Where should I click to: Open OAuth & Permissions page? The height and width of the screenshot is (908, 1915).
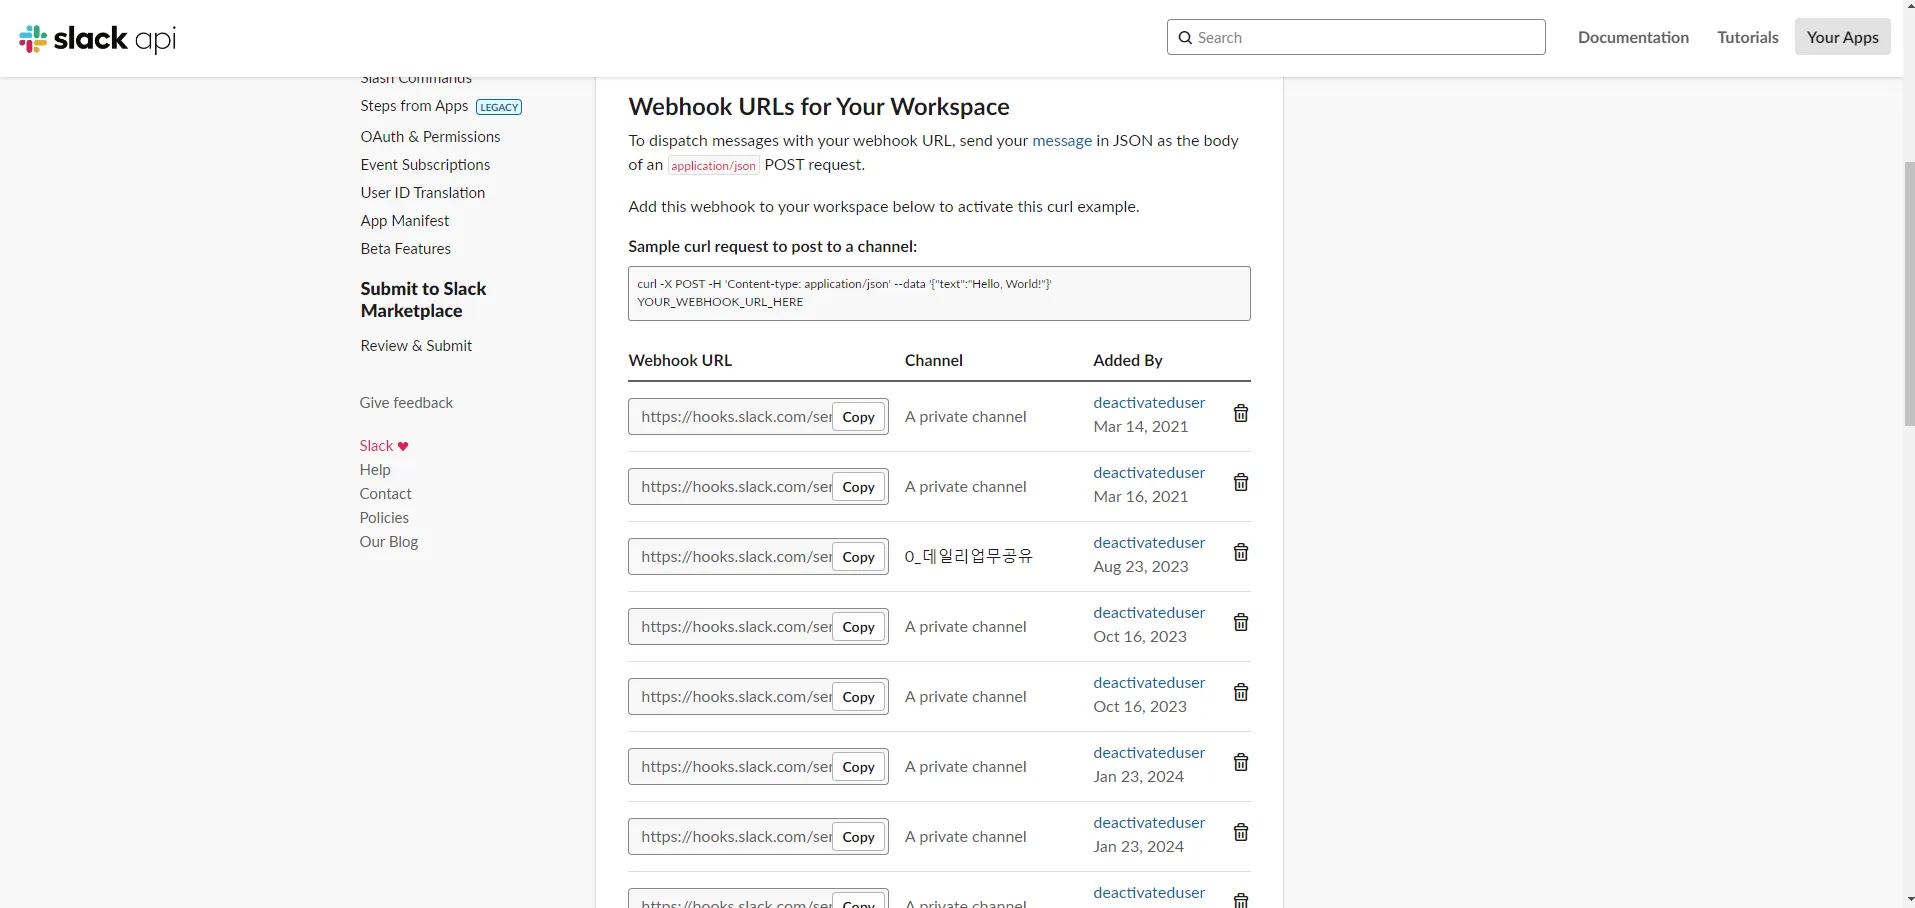[x=430, y=137]
